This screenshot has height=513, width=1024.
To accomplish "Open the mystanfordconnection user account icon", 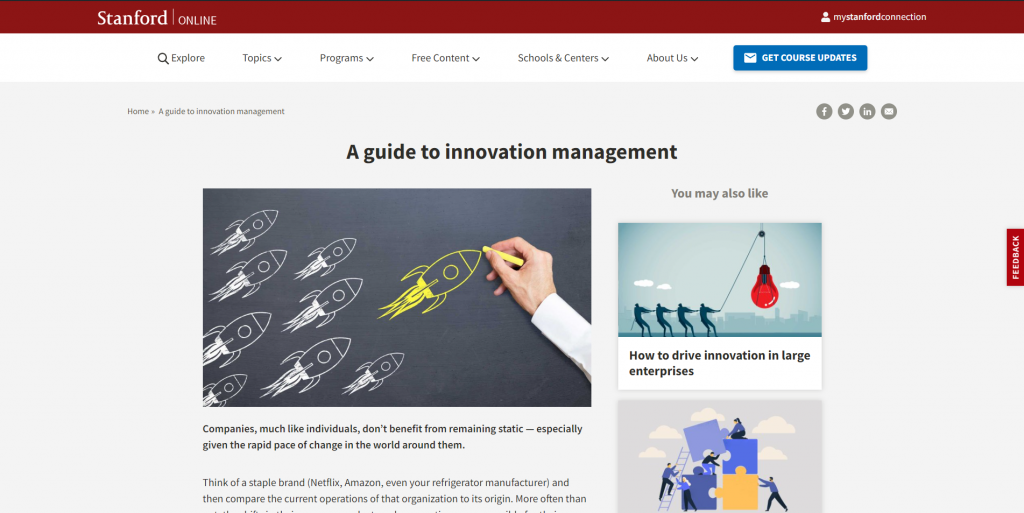I will pos(825,17).
